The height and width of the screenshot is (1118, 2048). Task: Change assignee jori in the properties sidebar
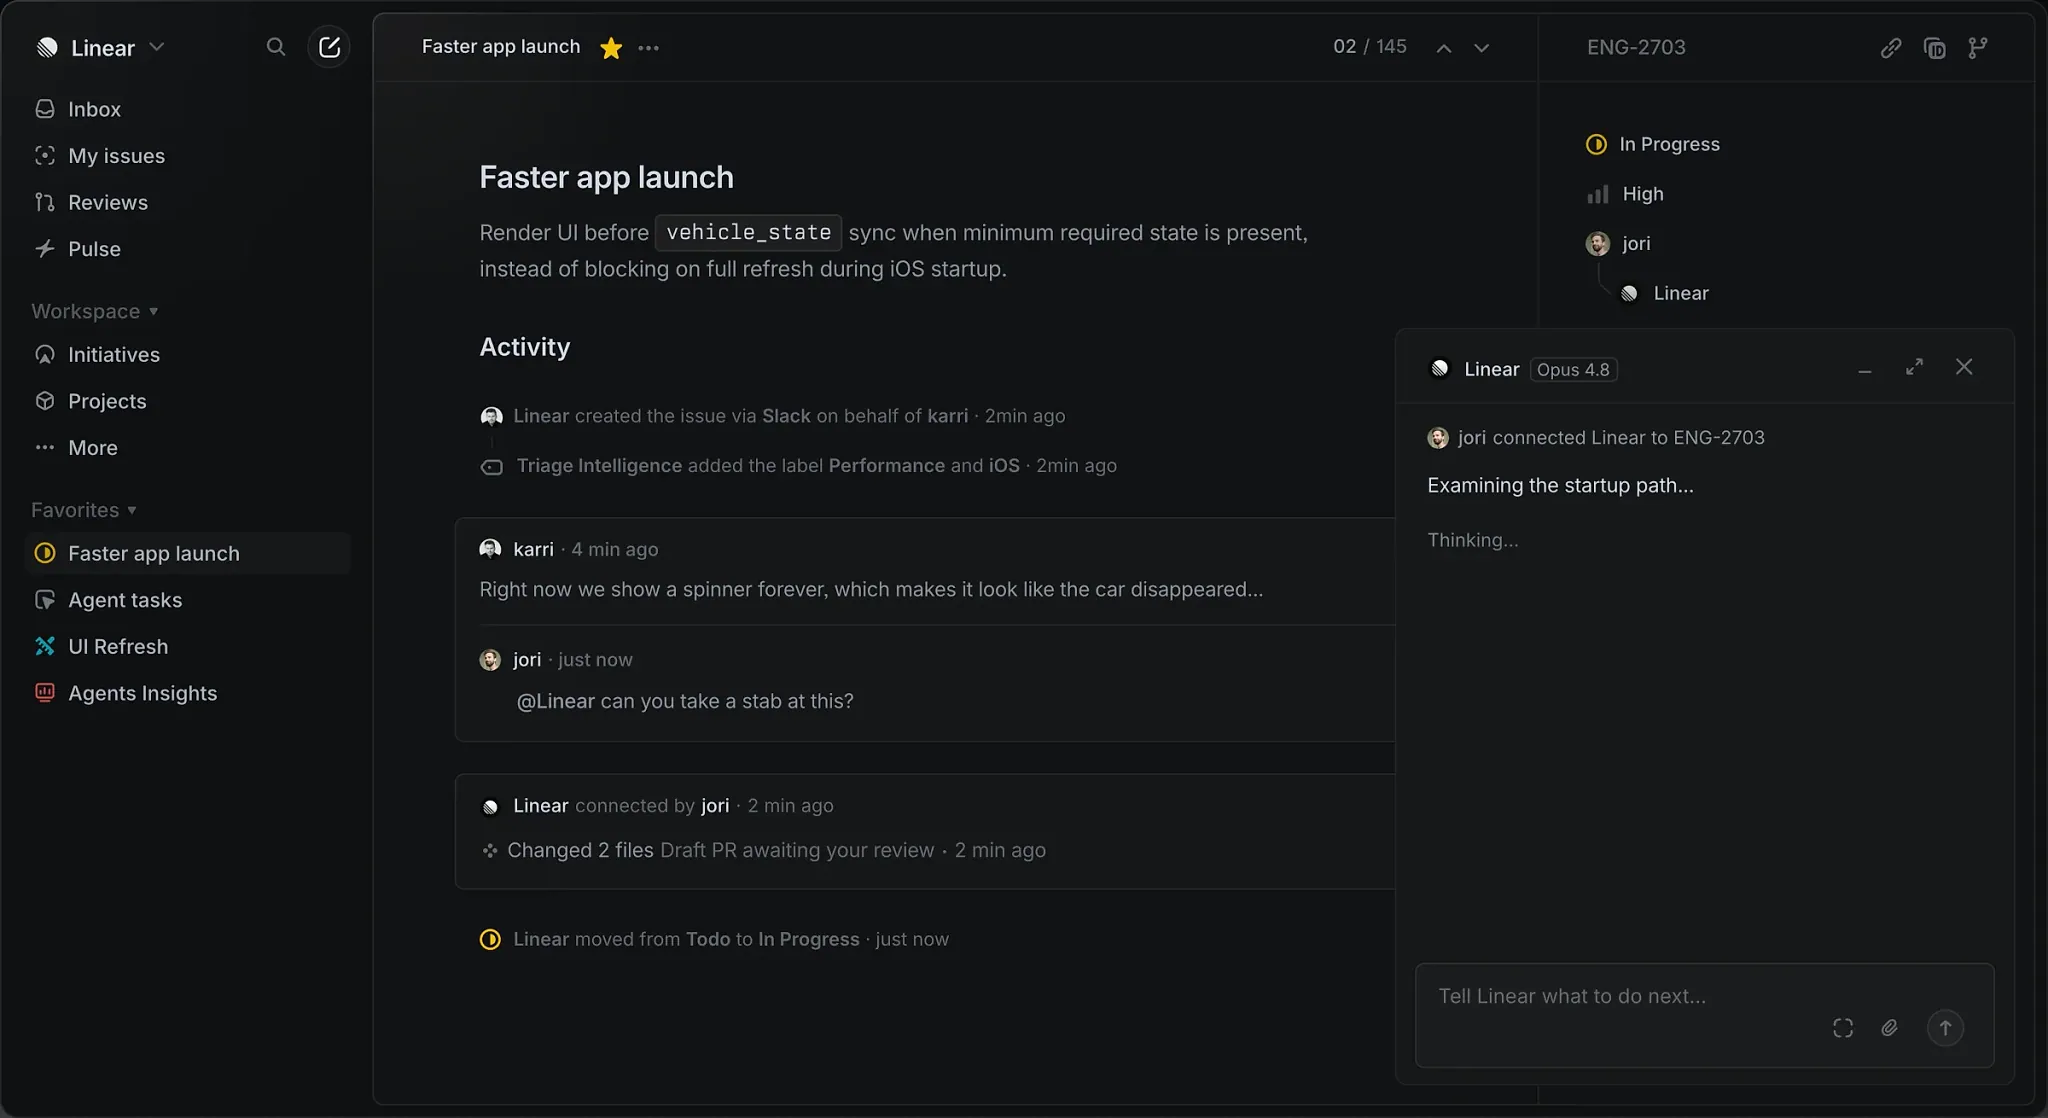click(x=1619, y=243)
